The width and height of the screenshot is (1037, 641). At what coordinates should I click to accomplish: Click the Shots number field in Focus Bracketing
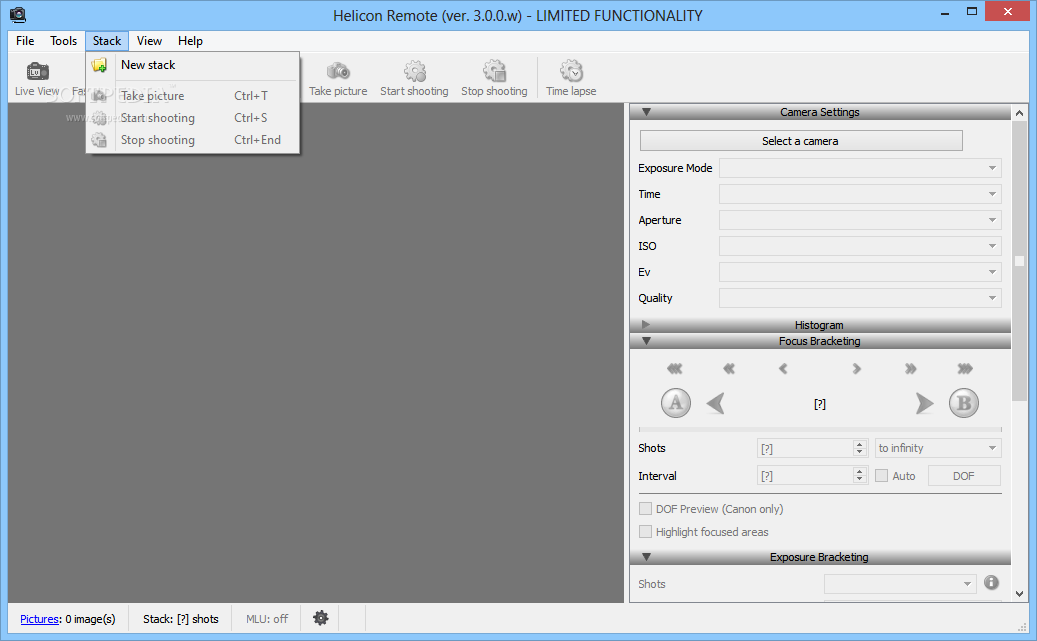(x=805, y=449)
